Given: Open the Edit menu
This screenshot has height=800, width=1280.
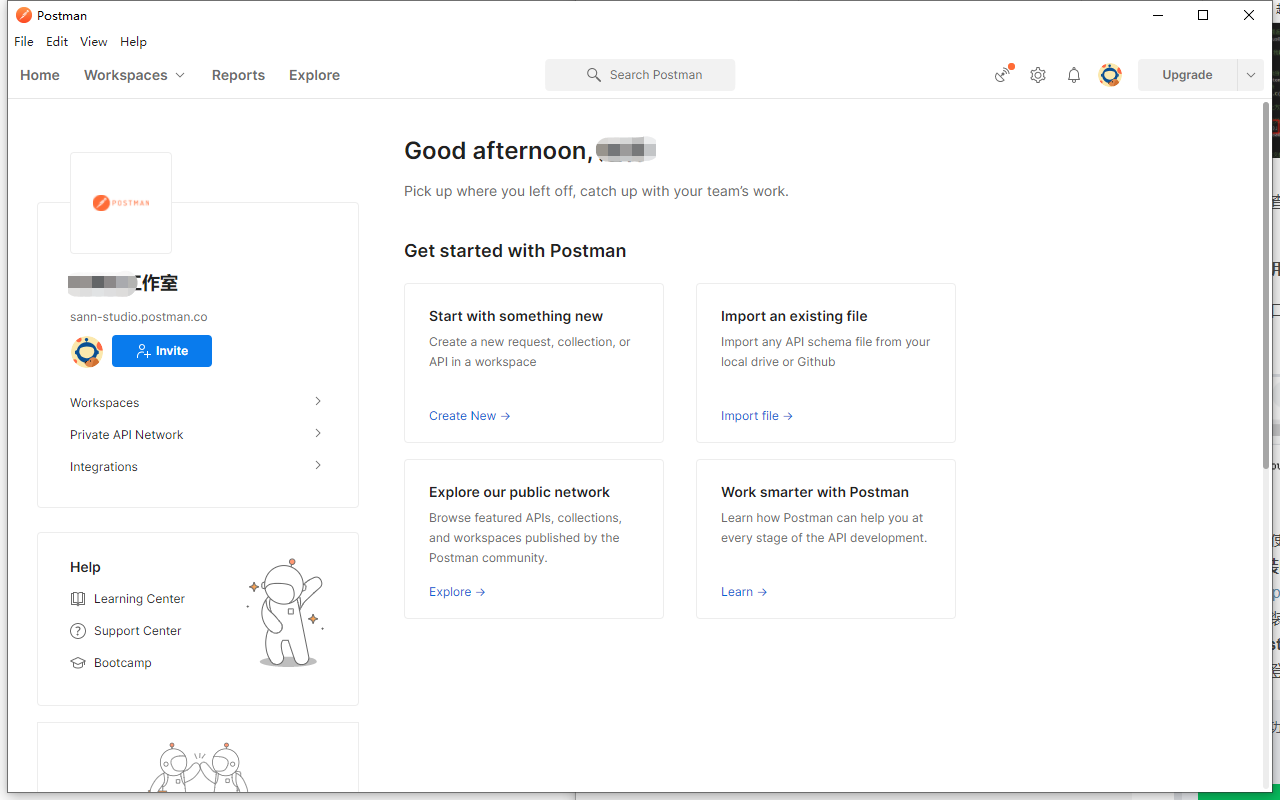Looking at the screenshot, I should pyautogui.click(x=57, y=42).
